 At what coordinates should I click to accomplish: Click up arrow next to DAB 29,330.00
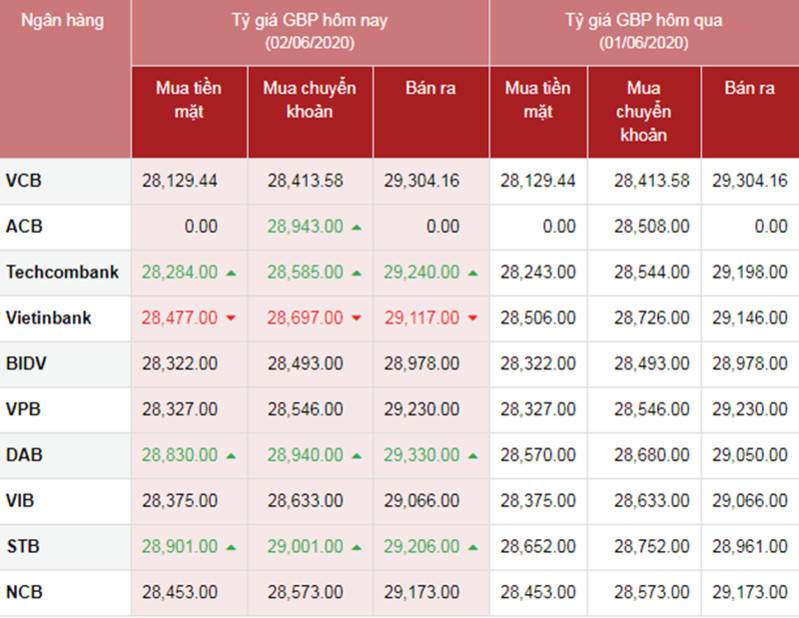click(x=473, y=456)
